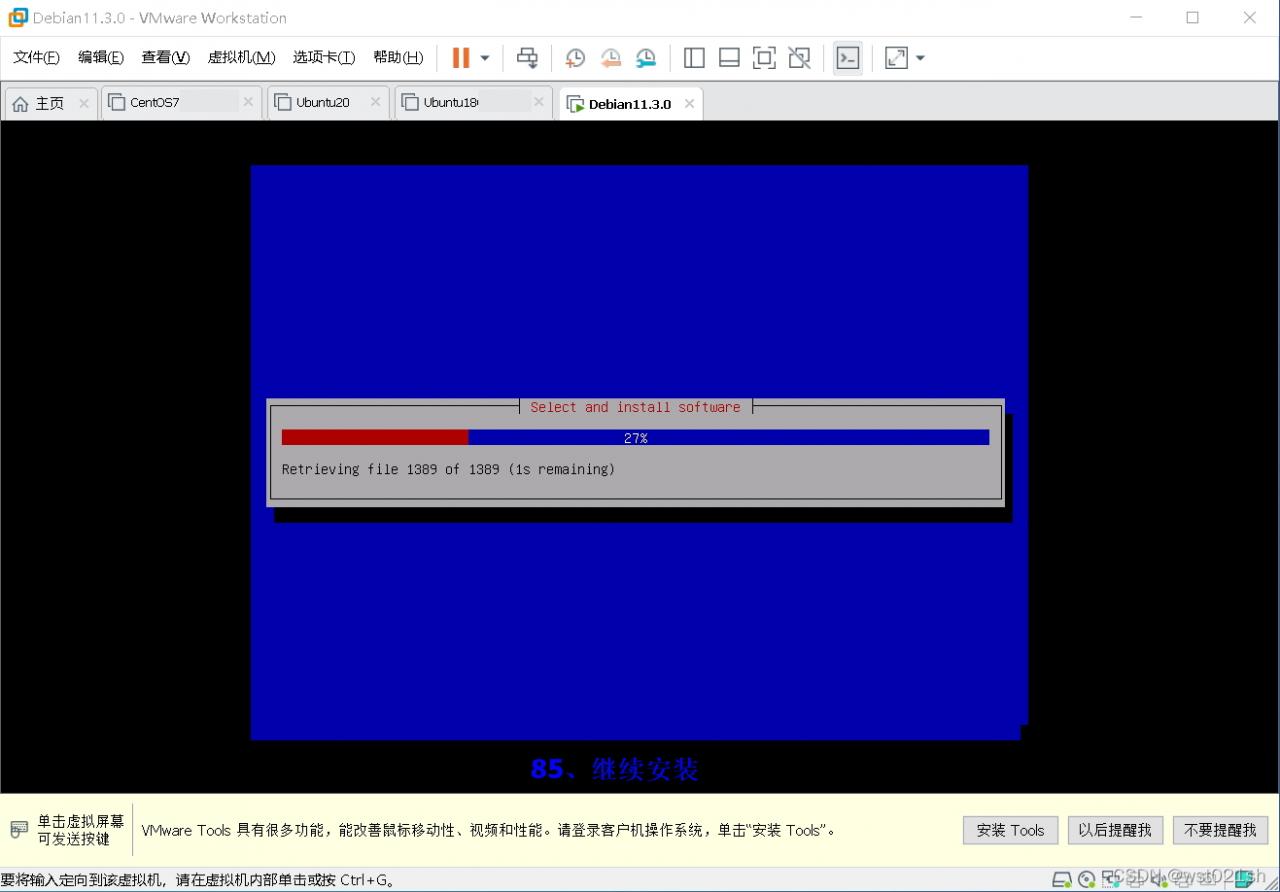Click the Ctrl+G input redirect status text
This screenshot has width=1280, height=892.
tap(198, 881)
